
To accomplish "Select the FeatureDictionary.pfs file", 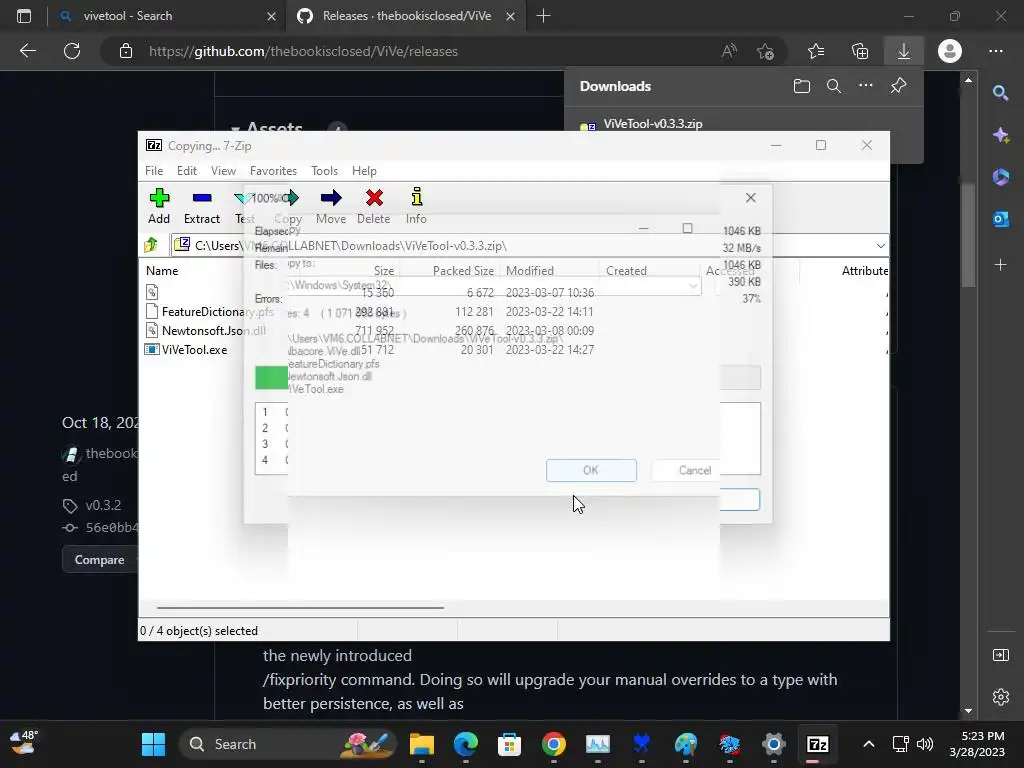I will [x=217, y=312].
